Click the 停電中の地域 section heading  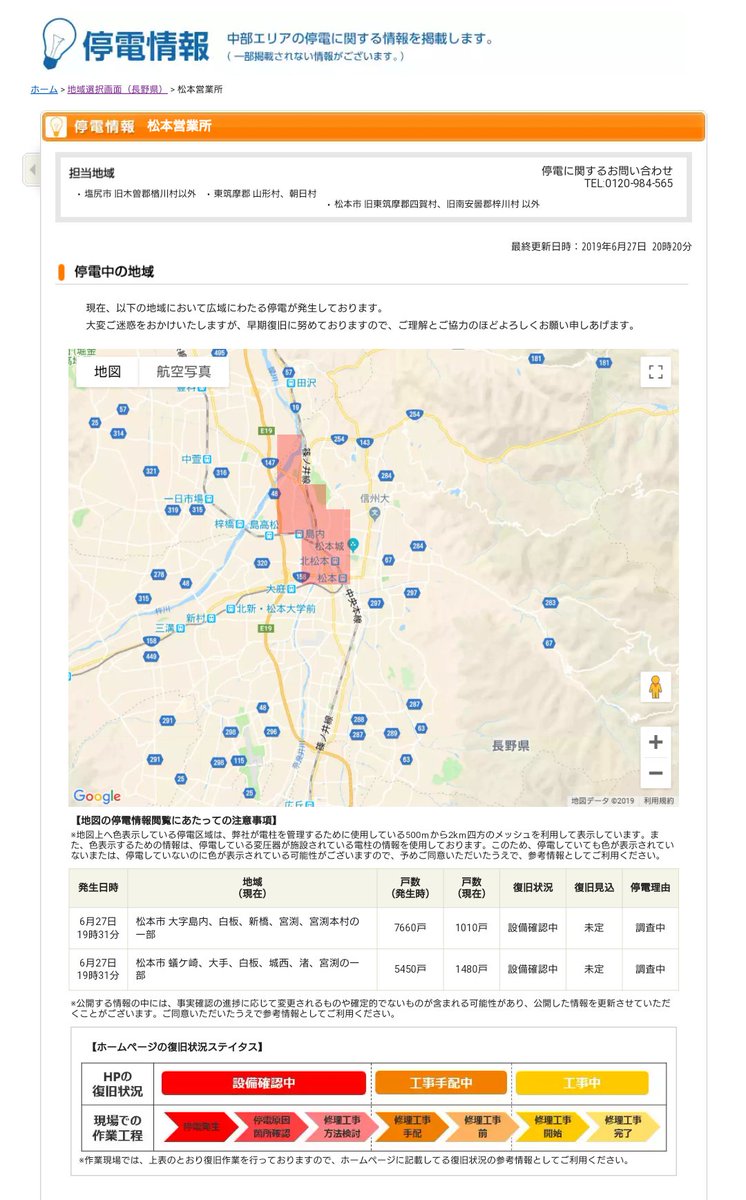[x=113, y=271]
